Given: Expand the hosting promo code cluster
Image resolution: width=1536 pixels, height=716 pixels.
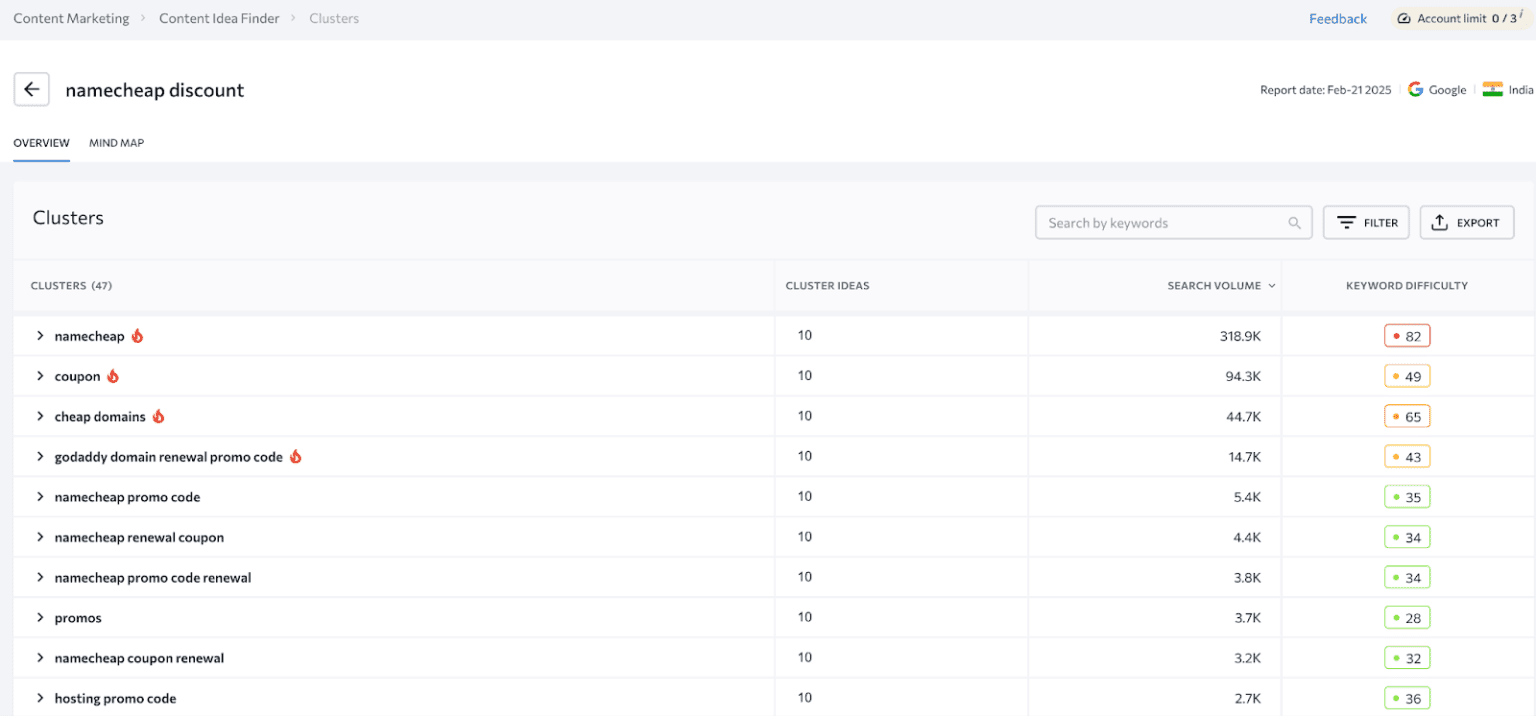Looking at the screenshot, I should (x=40, y=698).
